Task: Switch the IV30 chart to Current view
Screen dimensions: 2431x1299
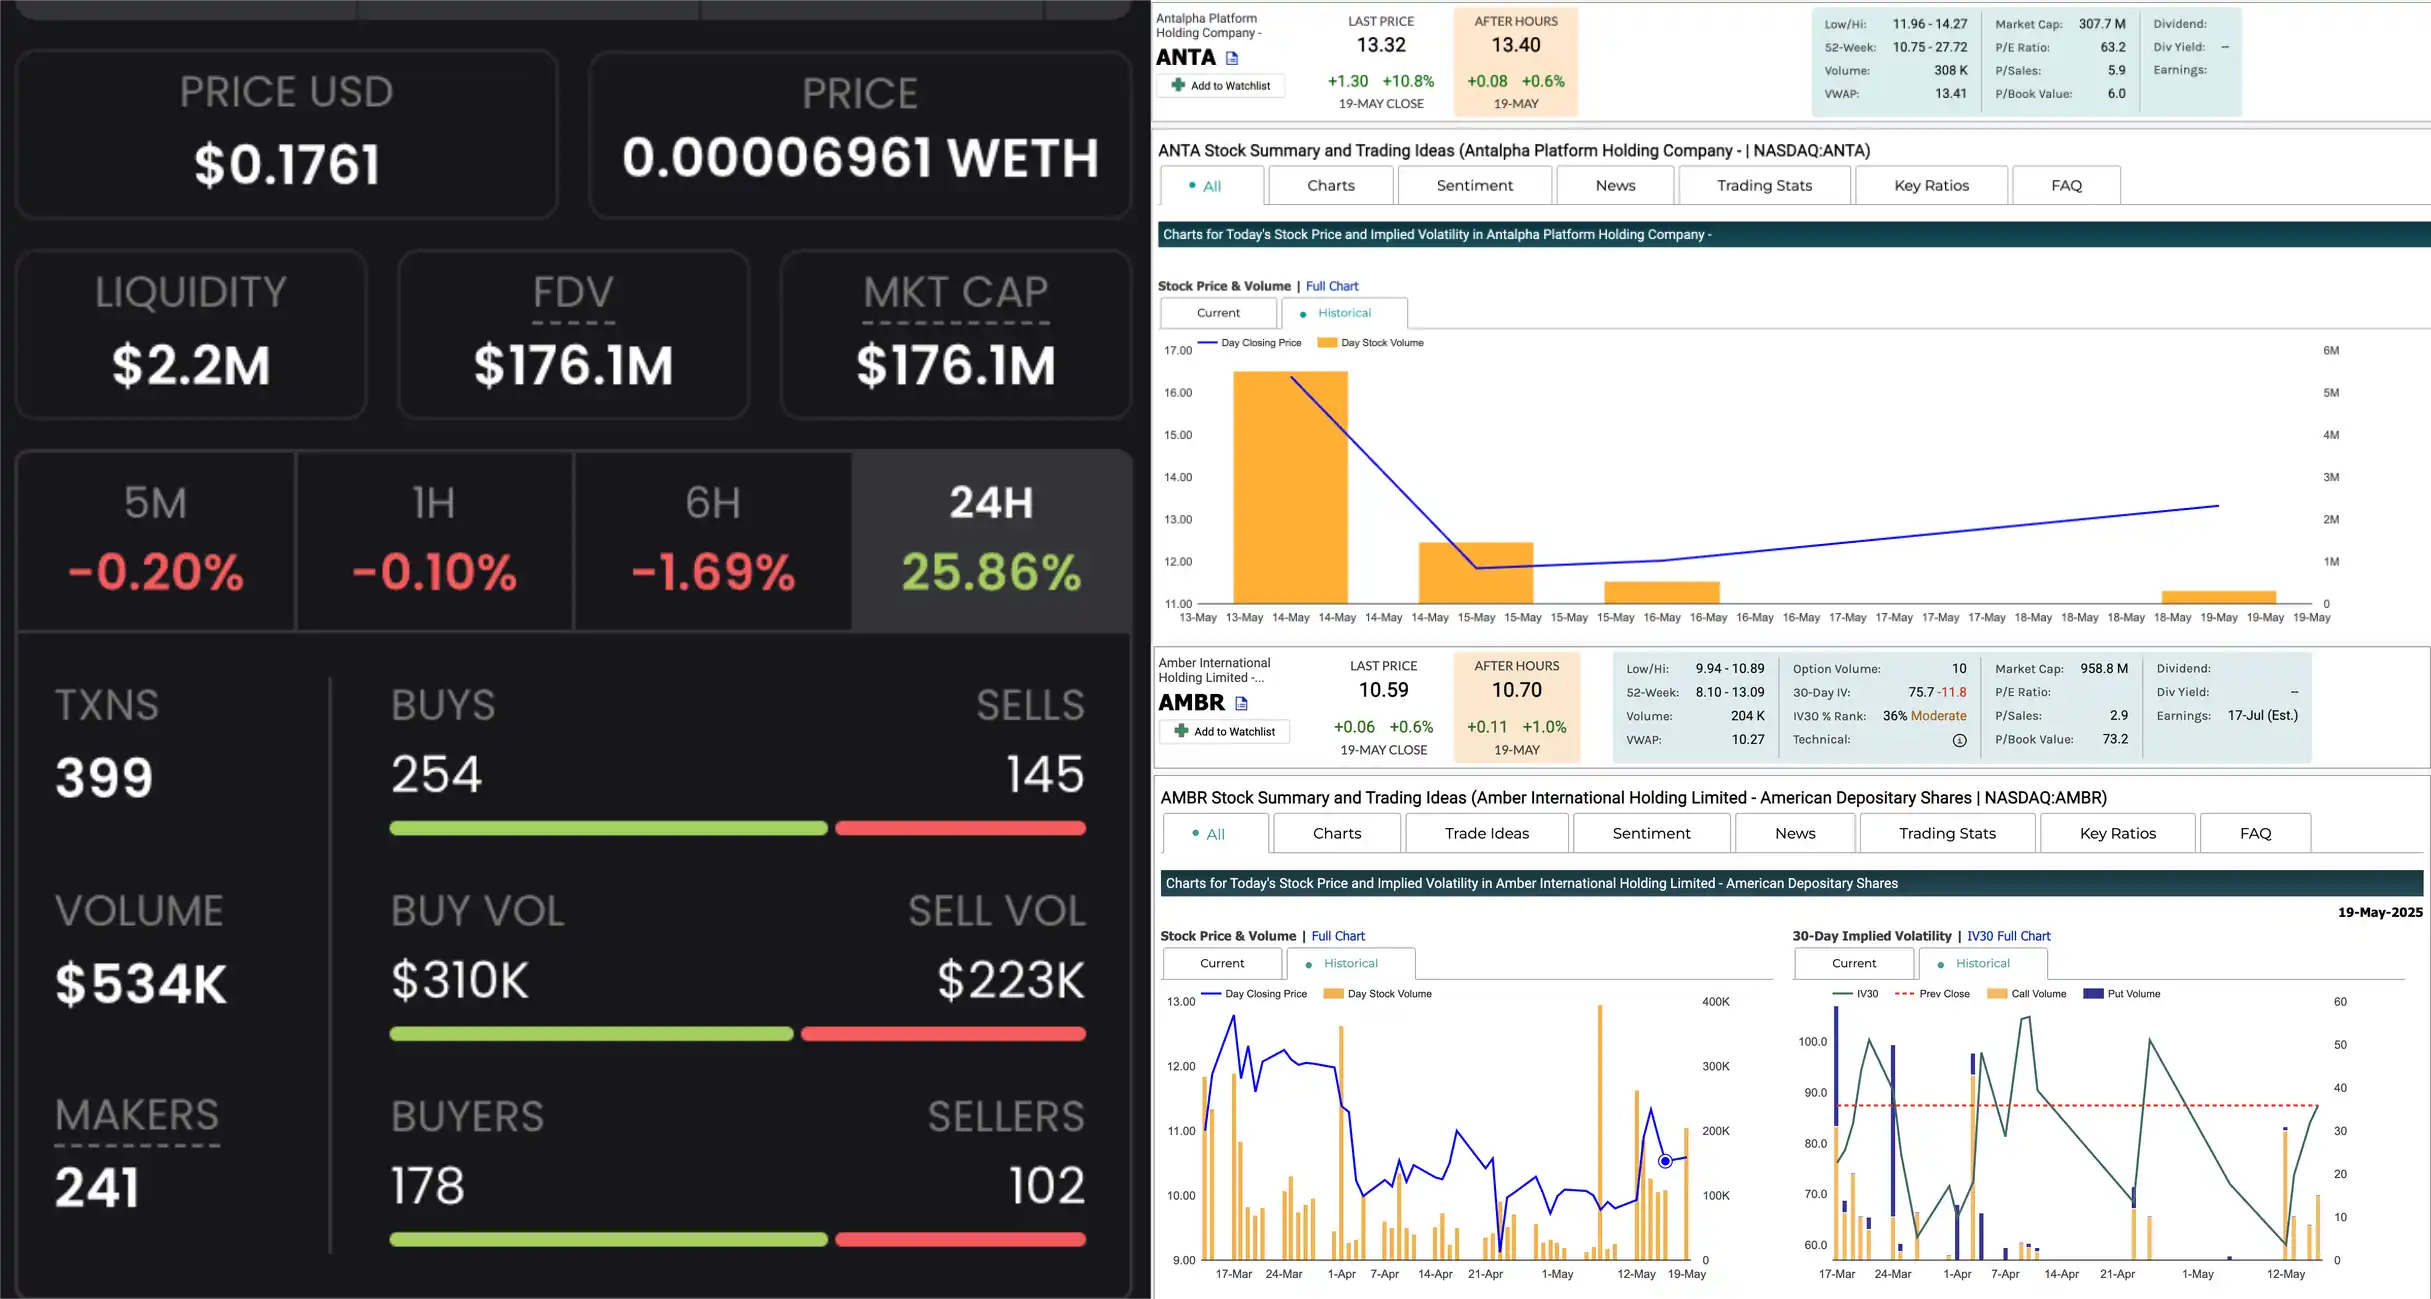Action: [x=1853, y=963]
